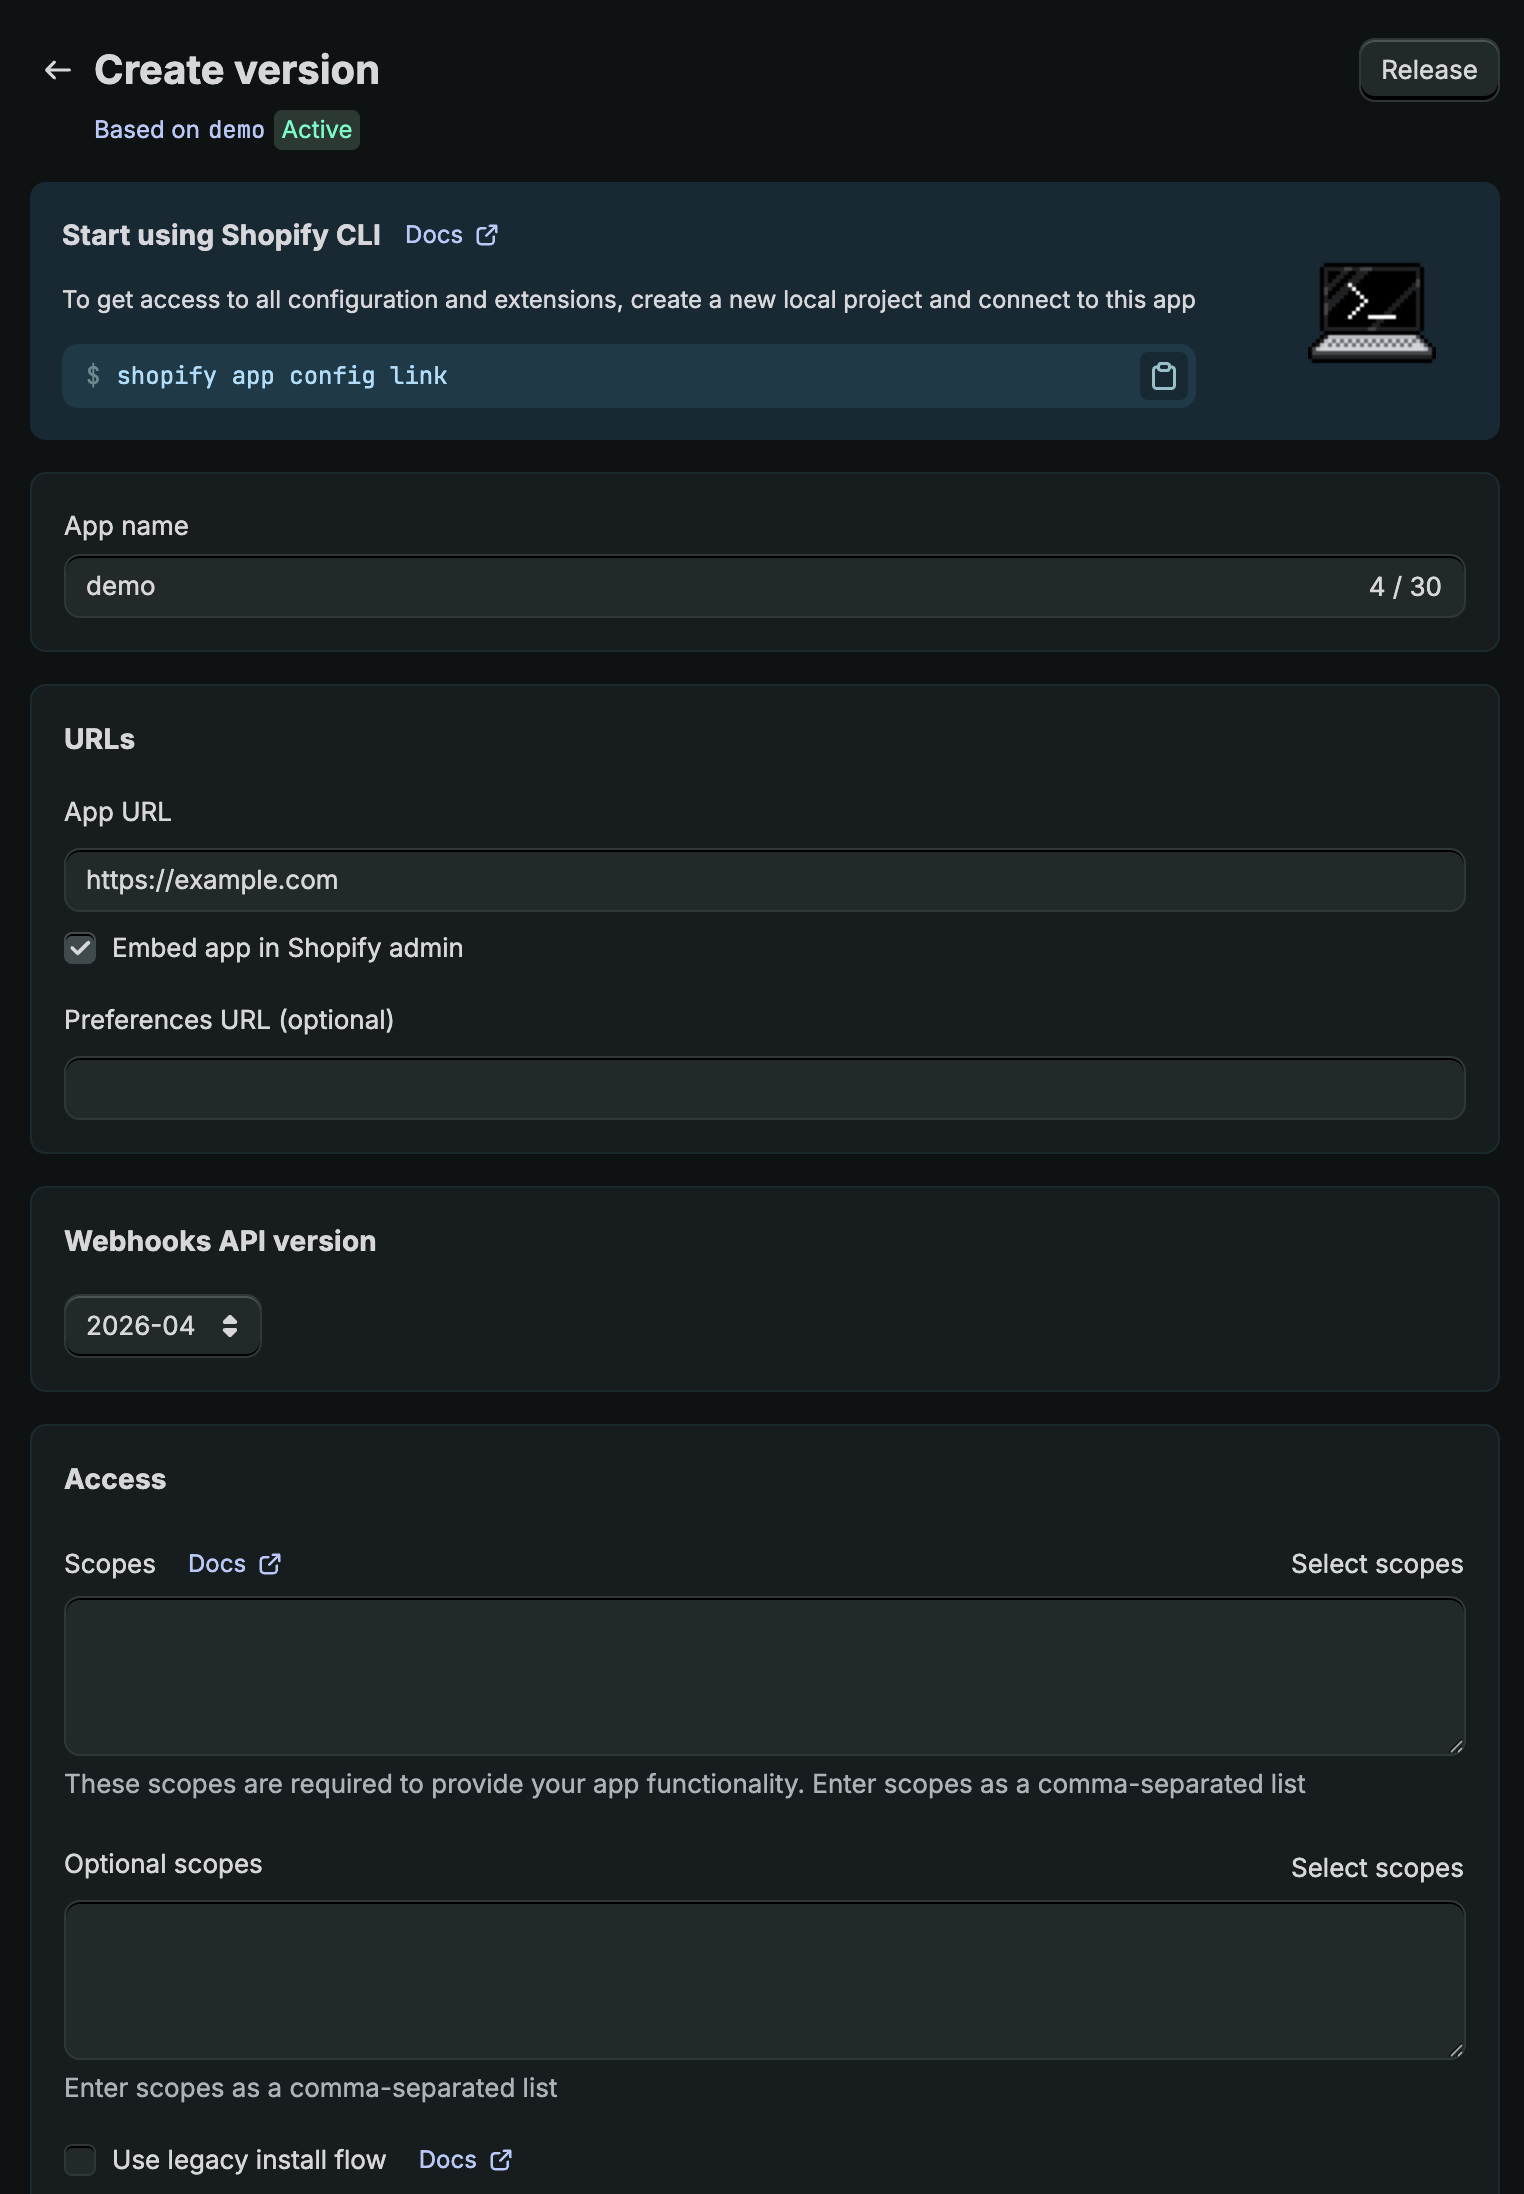Enable Use legacy install flow checkbox
The image size is (1524, 2194).
point(80,2160)
